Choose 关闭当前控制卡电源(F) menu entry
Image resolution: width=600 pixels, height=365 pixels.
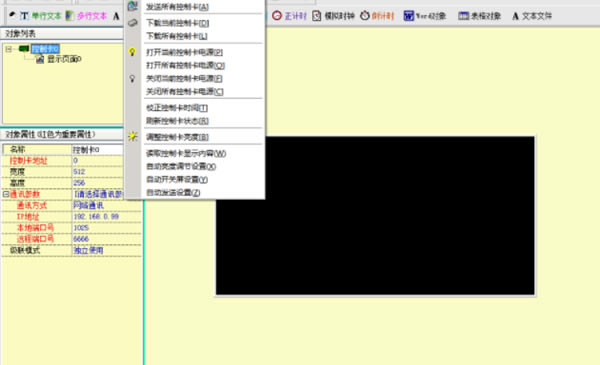pyautogui.click(x=184, y=78)
